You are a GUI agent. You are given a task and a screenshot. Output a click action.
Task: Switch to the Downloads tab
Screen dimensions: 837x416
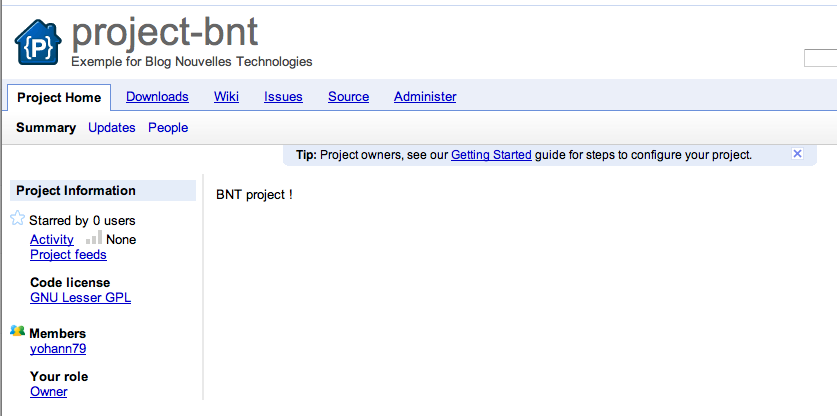click(x=157, y=97)
